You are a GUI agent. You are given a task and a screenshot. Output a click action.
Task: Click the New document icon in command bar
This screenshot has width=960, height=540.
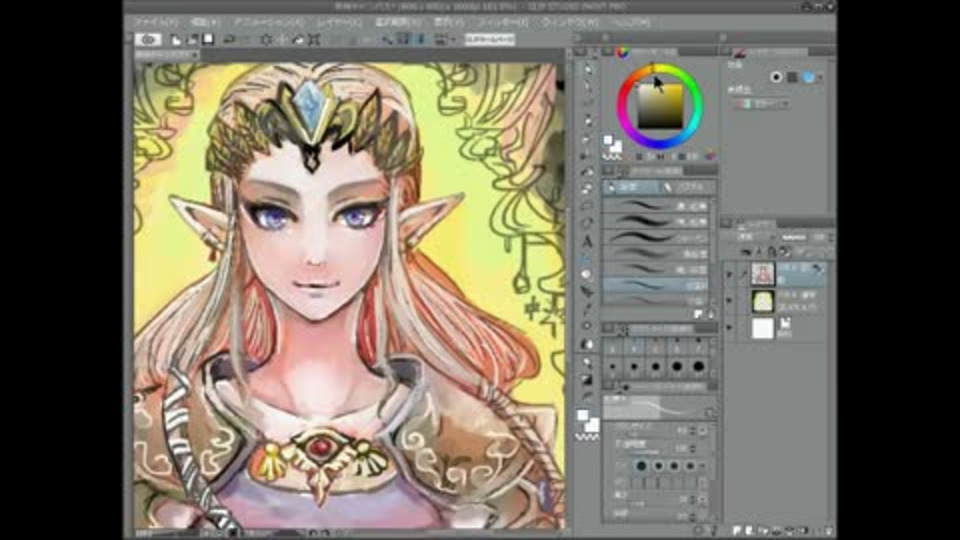[x=176, y=40]
